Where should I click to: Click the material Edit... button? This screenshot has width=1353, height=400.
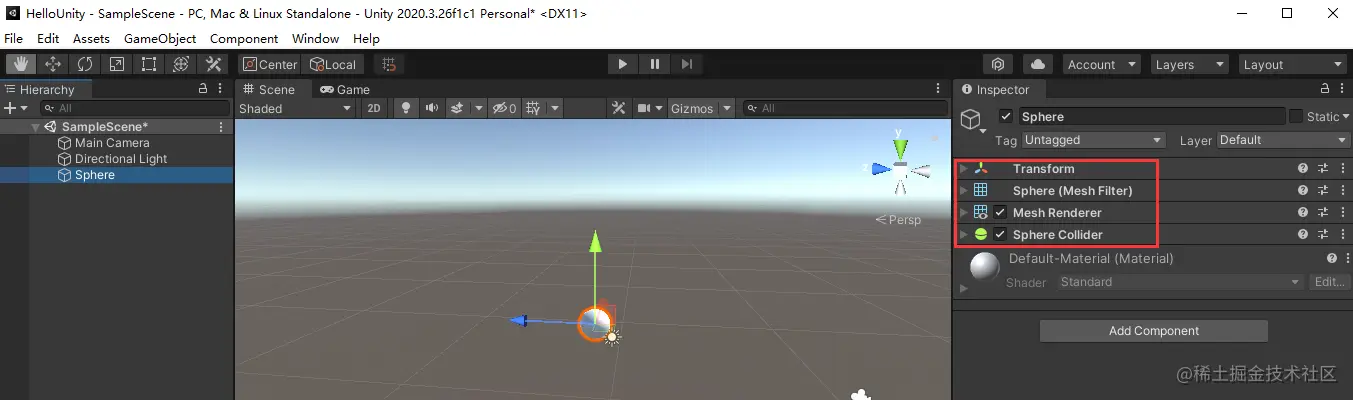(x=1330, y=282)
